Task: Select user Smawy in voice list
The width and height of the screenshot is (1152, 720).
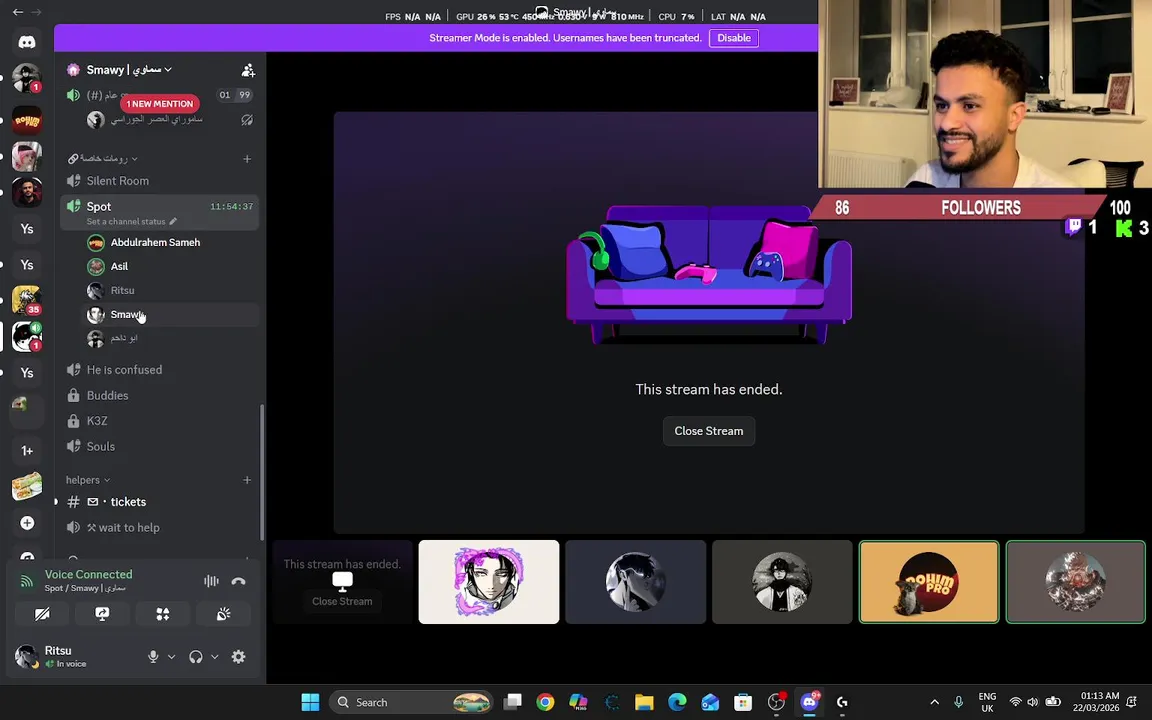Action: click(x=170, y=314)
